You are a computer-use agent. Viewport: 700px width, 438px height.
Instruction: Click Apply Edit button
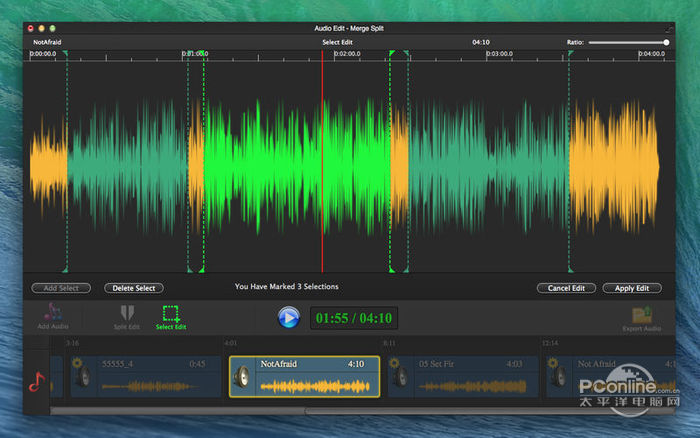tap(631, 288)
